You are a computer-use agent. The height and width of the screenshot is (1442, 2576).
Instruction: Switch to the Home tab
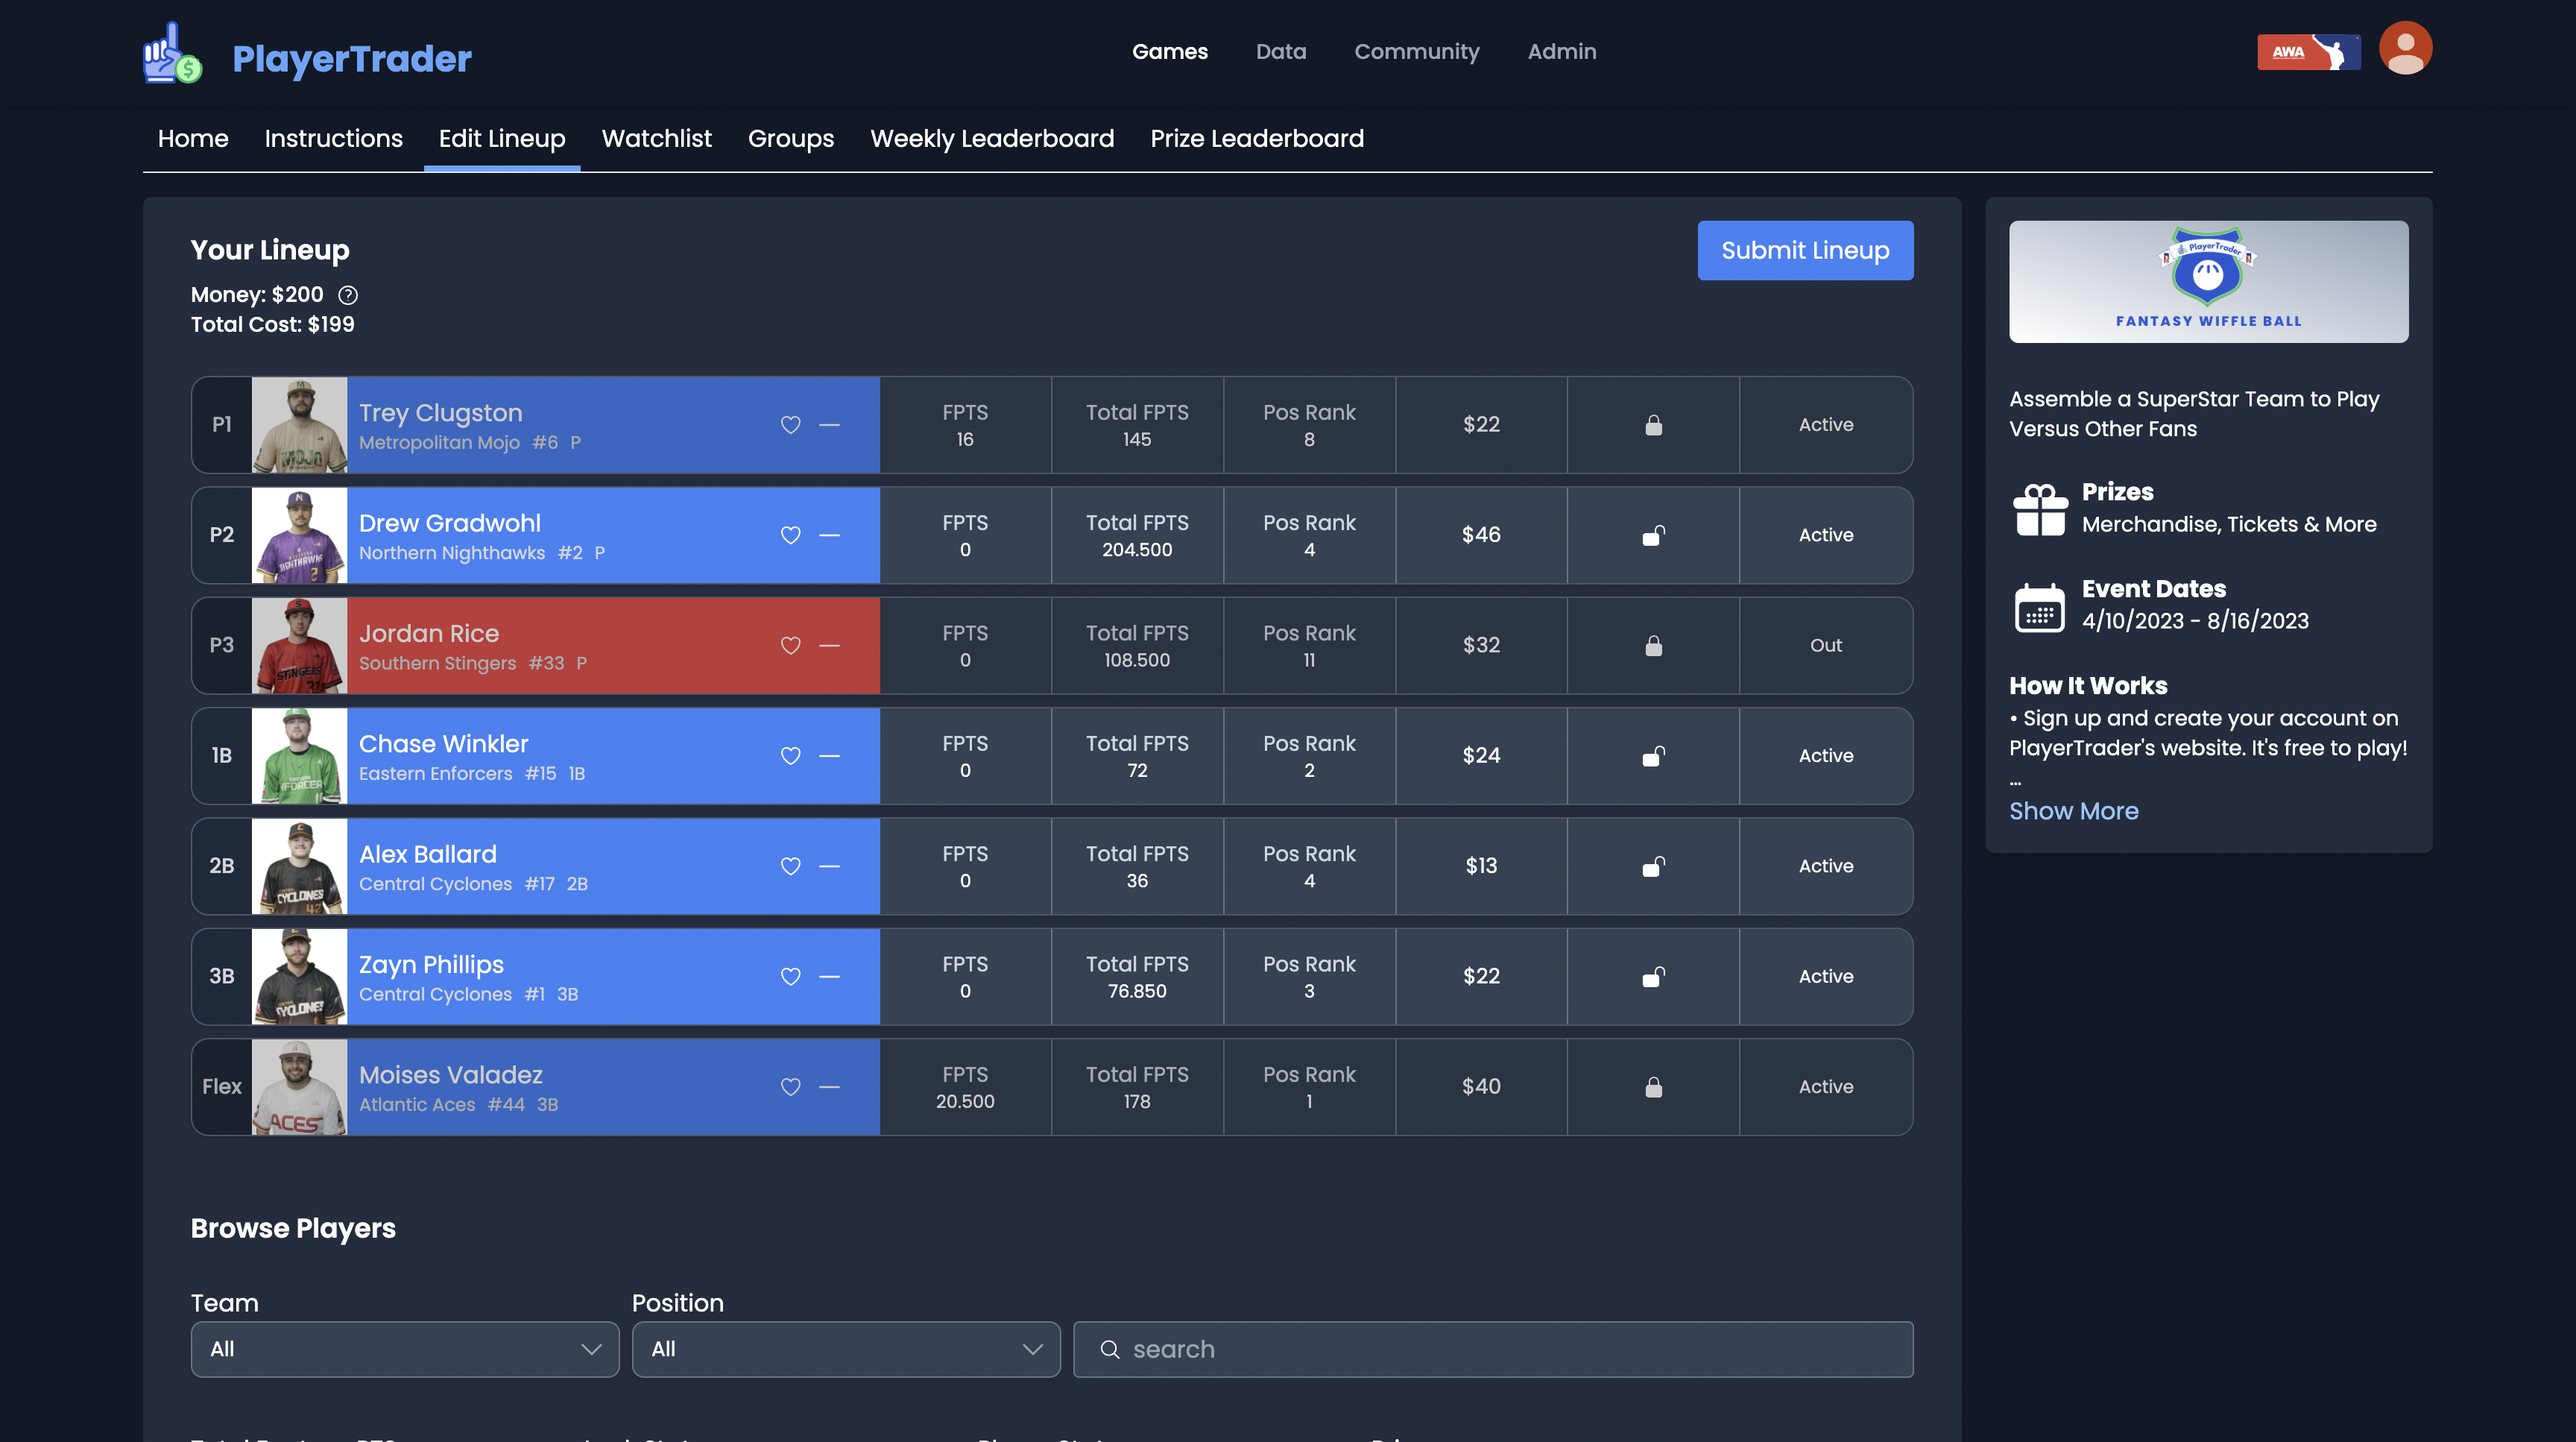pyautogui.click(x=193, y=139)
